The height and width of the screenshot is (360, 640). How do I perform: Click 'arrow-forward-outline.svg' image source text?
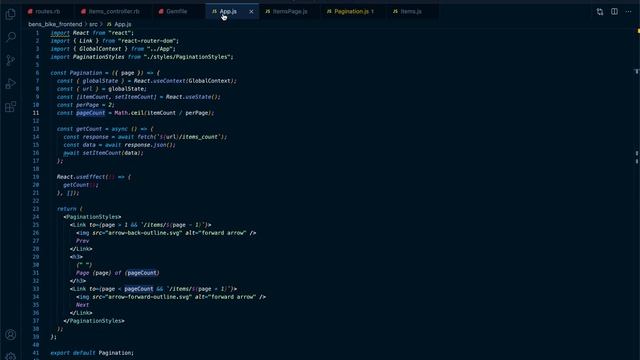150,297
